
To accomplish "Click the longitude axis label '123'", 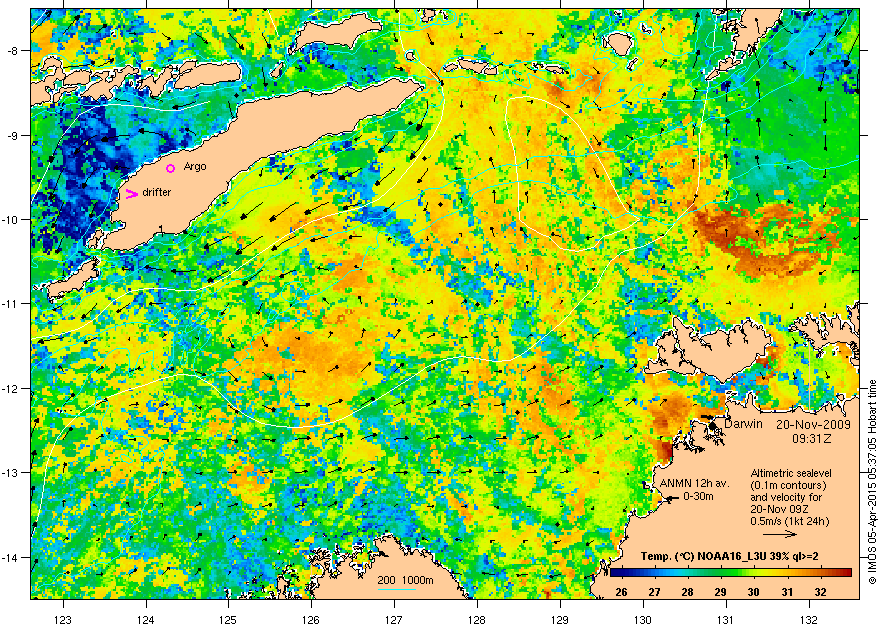I will click(63, 620).
